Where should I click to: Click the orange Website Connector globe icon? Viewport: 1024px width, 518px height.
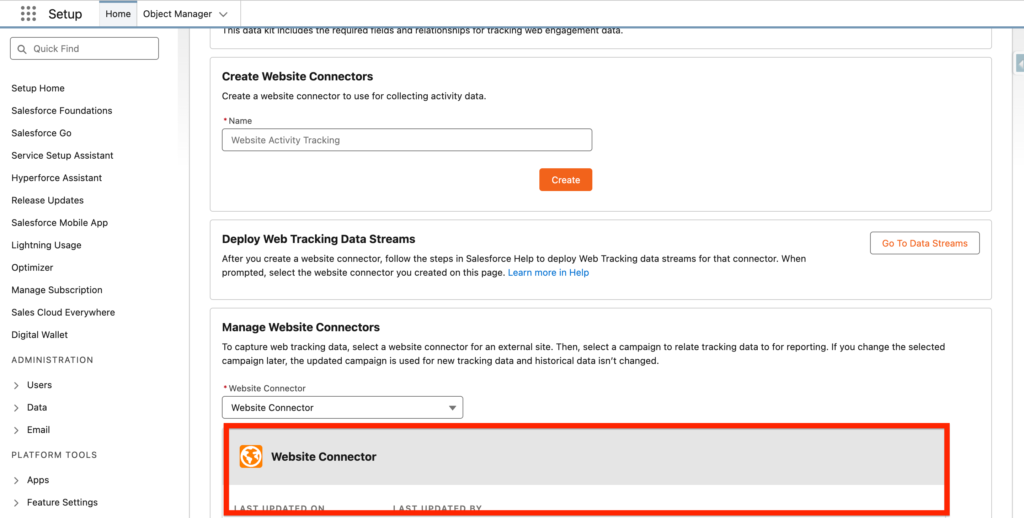coord(251,457)
